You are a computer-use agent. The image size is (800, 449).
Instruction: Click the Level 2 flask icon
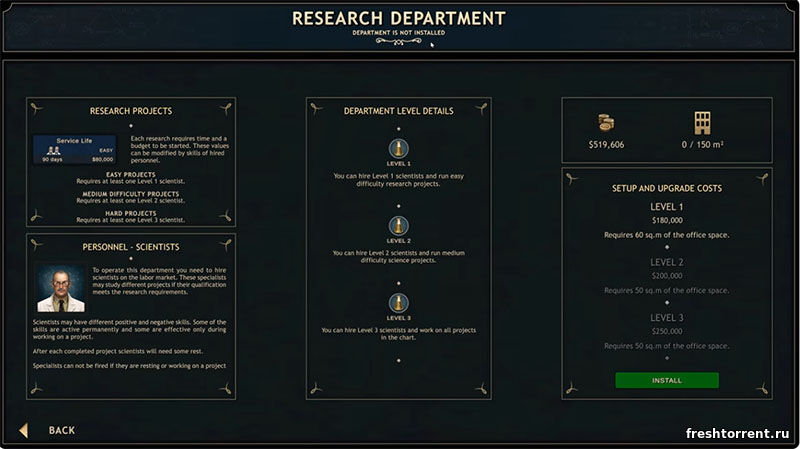coord(398,225)
